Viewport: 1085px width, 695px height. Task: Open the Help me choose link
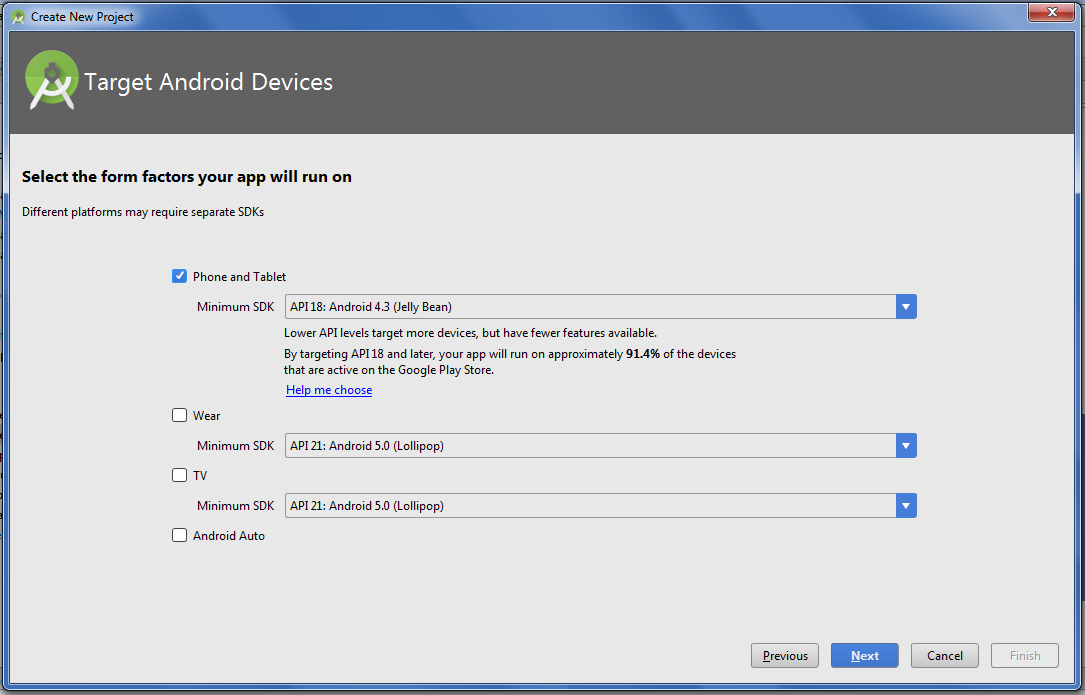[329, 390]
